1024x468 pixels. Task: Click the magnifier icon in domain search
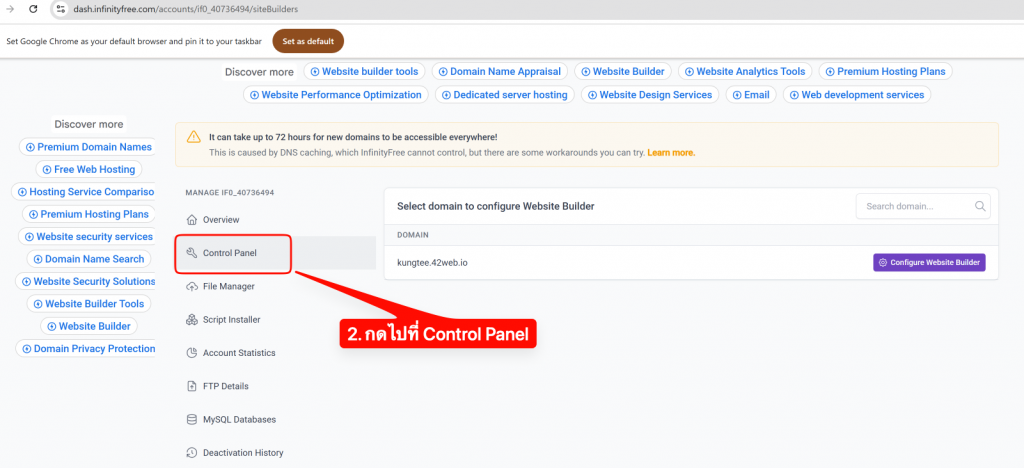pyautogui.click(x=980, y=207)
